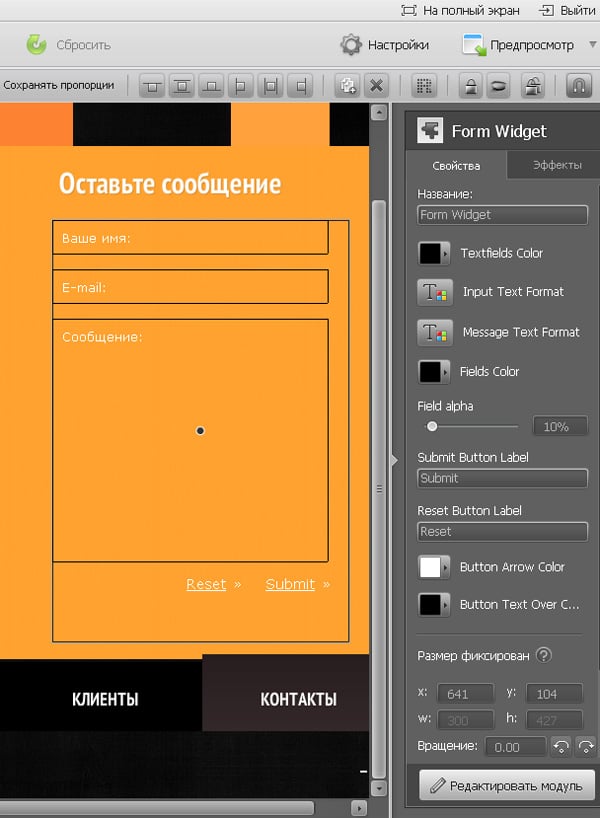This screenshot has height=818, width=600.
Task: Open the Button Arrow Color swatch
Action: click(x=434, y=567)
